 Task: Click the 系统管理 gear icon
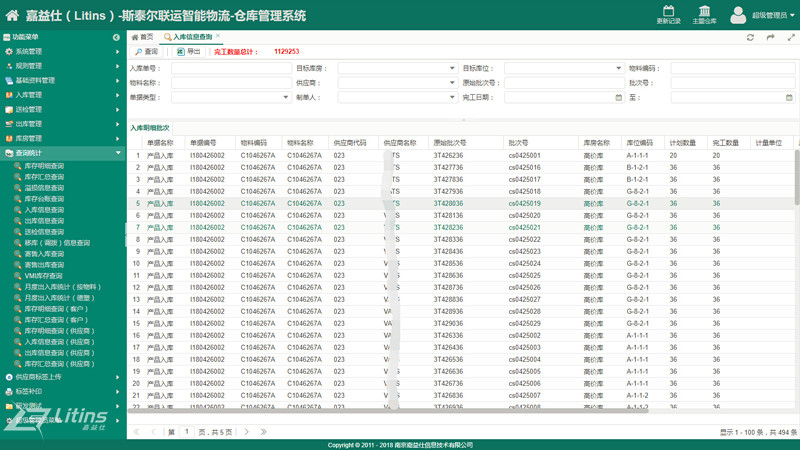(x=9, y=52)
